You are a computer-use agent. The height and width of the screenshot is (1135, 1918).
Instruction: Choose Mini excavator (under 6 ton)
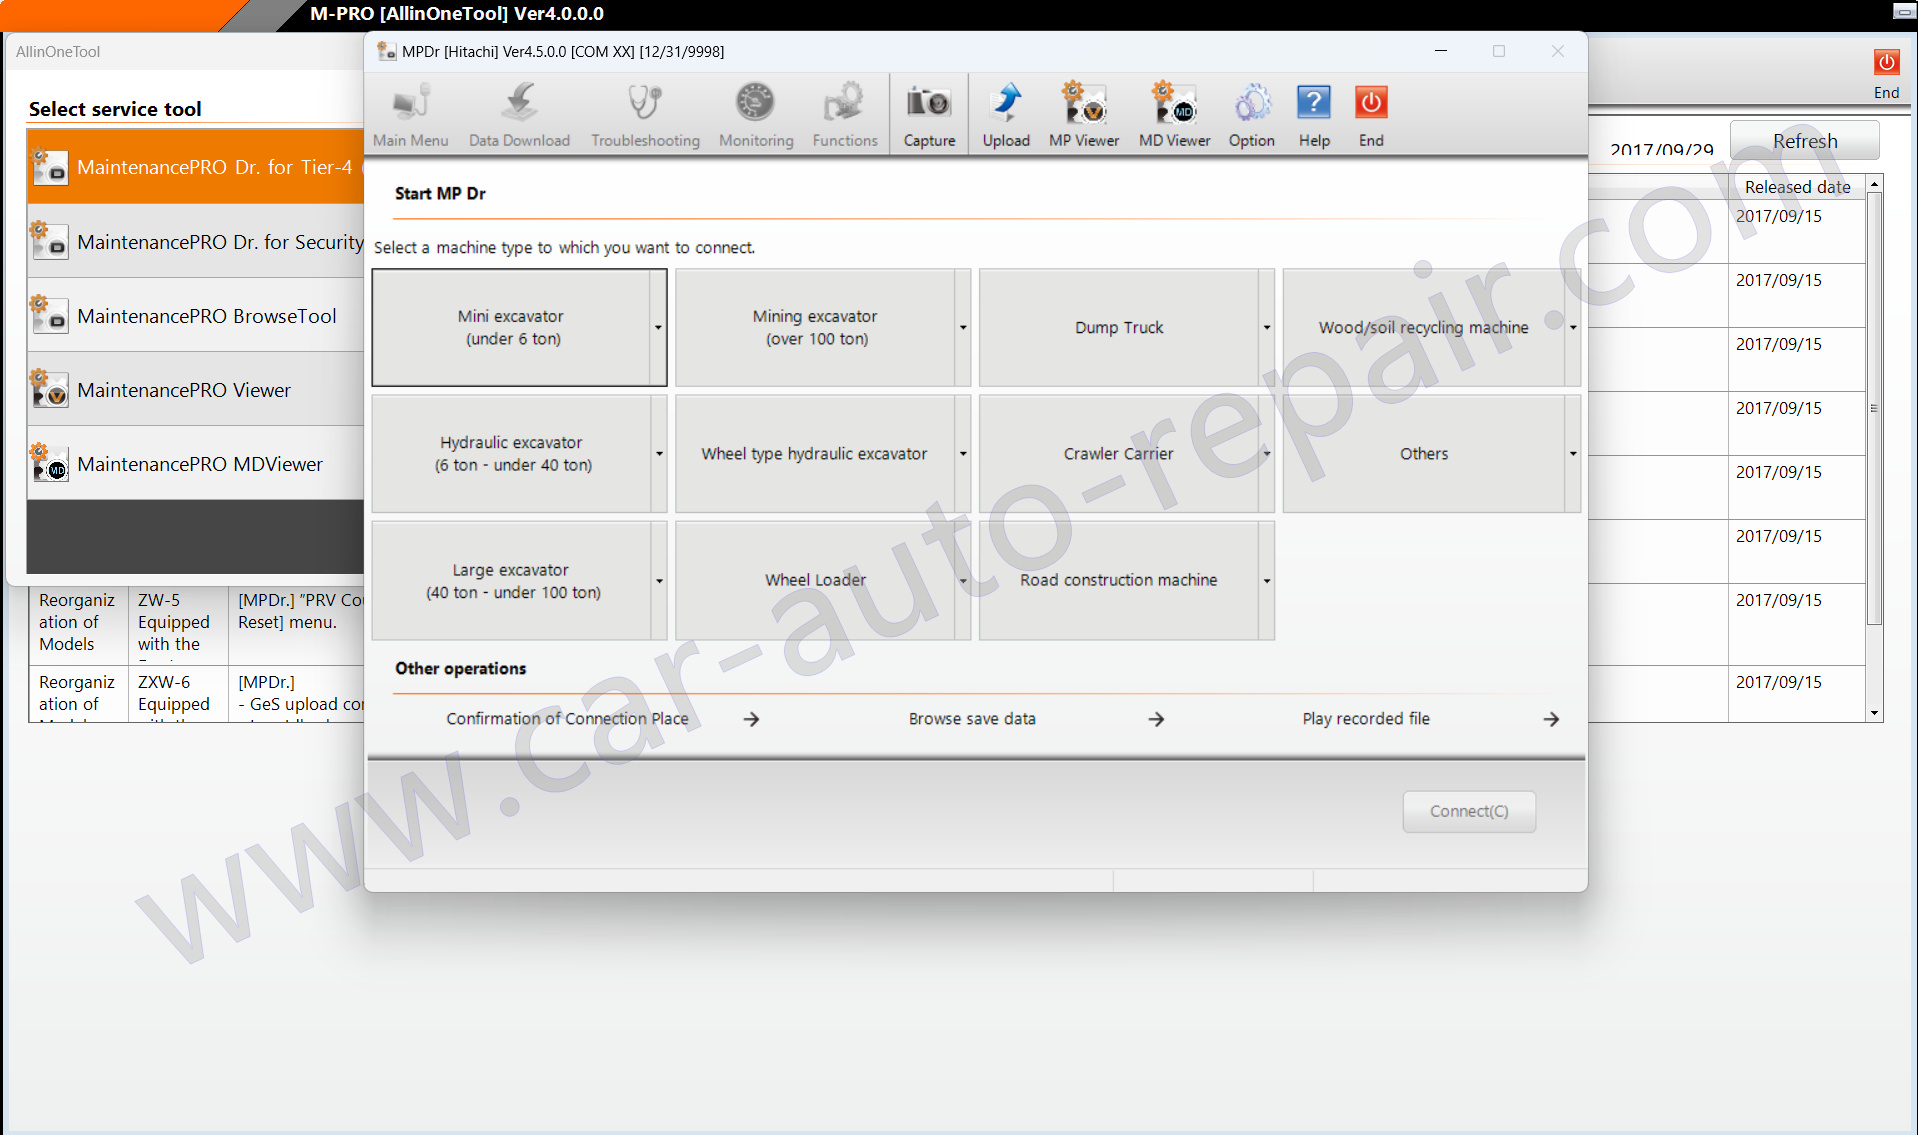pos(511,327)
